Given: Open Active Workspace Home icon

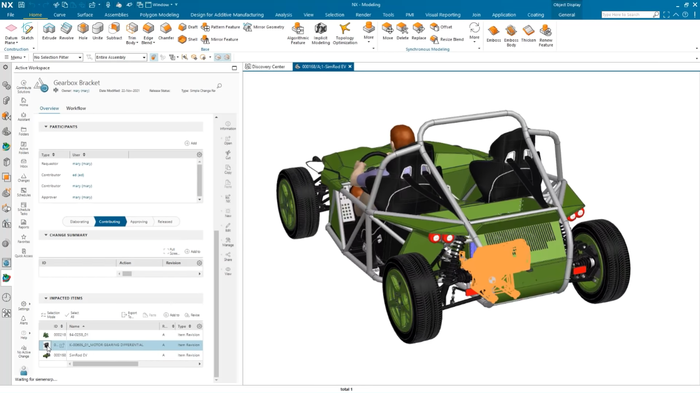Looking at the screenshot, I should 24,102.
